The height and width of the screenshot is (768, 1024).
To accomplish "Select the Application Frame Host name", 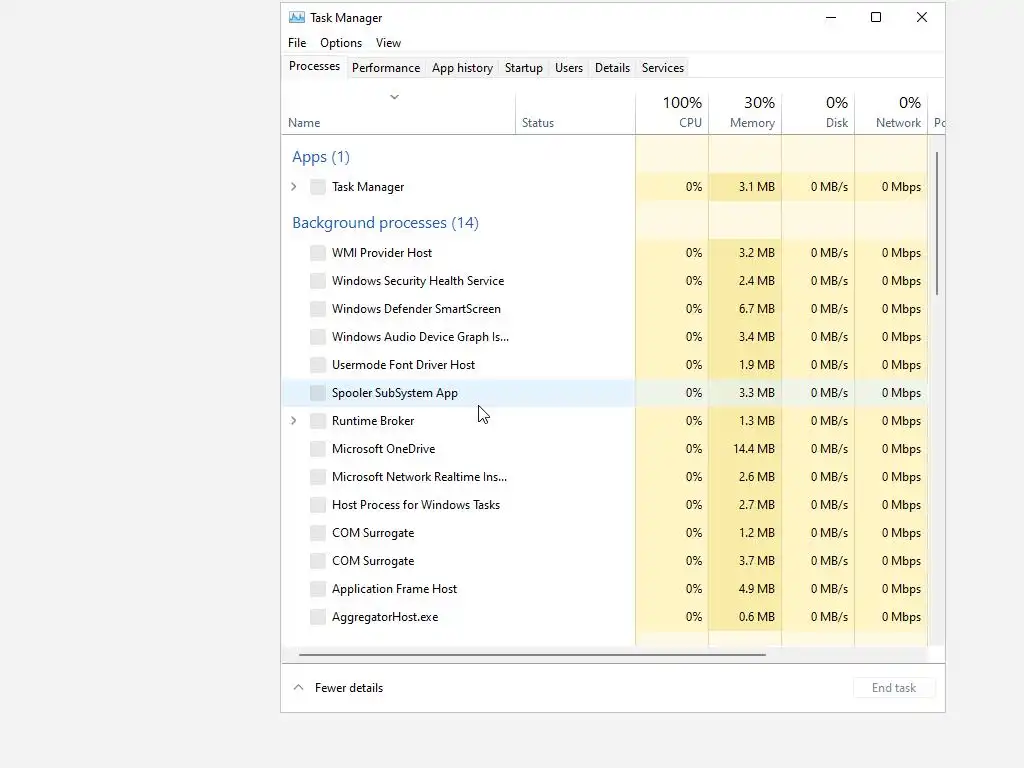I will (x=394, y=589).
